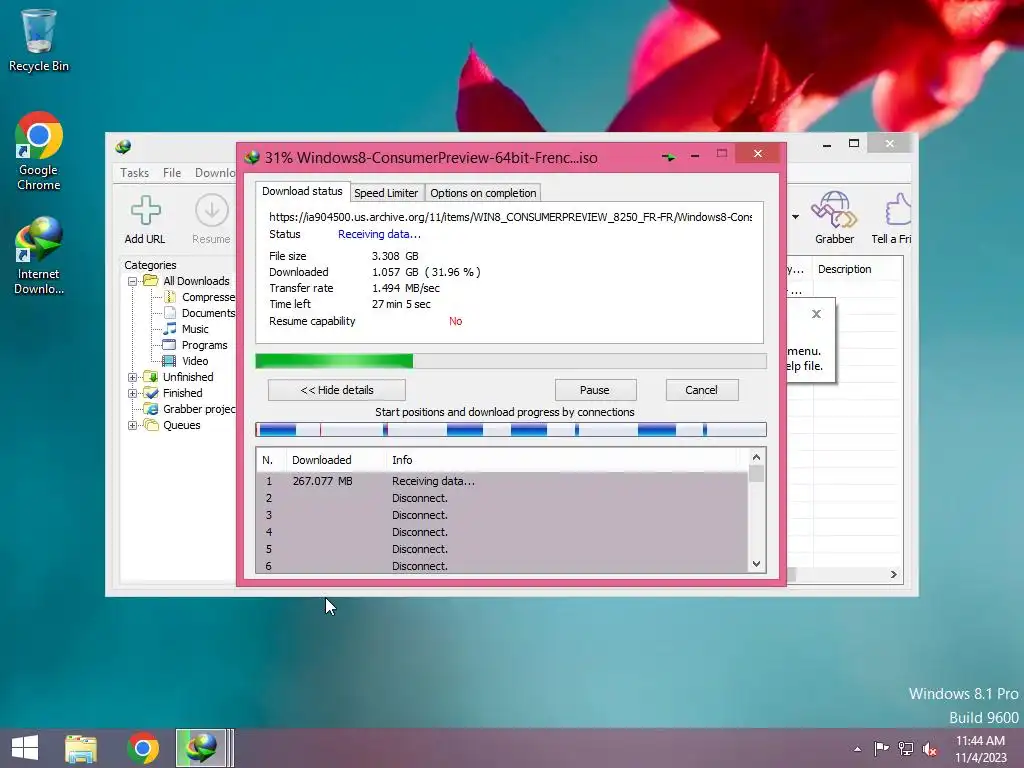Open the File menu
Image resolution: width=1024 pixels, height=768 pixels.
[172, 172]
